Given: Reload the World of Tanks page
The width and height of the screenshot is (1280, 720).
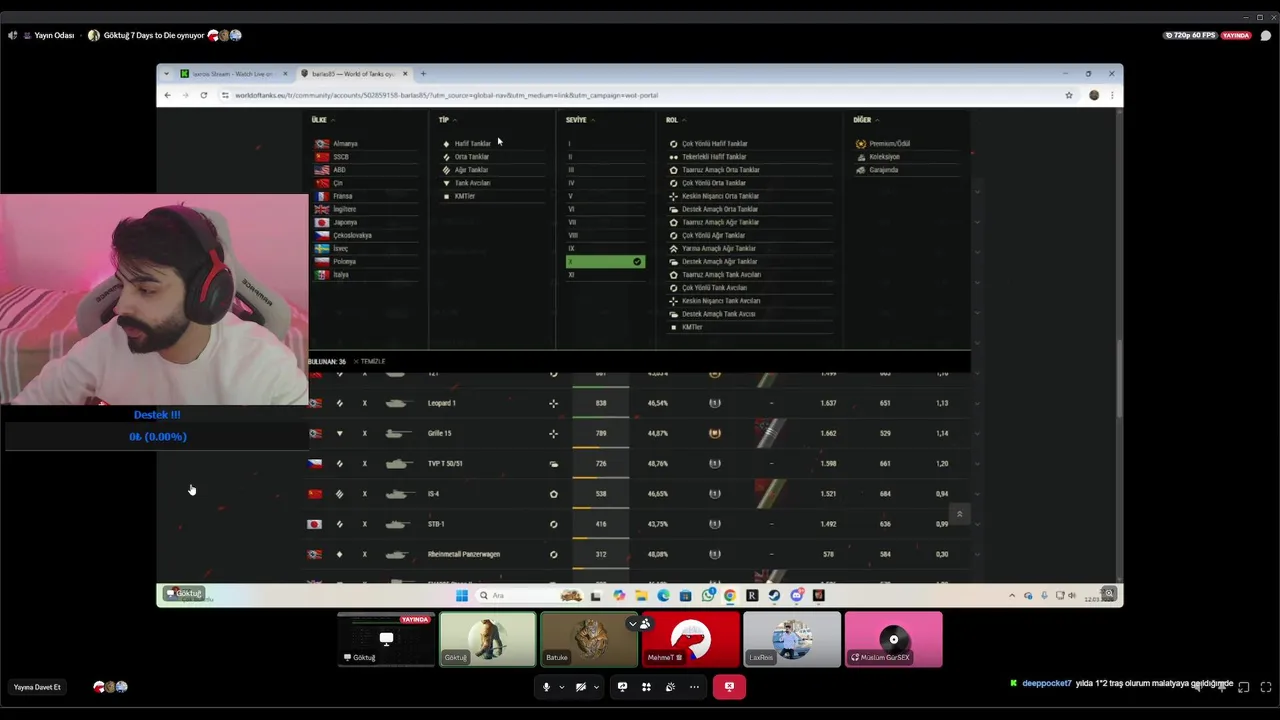Looking at the screenshot, I should (x=204, y=95).
